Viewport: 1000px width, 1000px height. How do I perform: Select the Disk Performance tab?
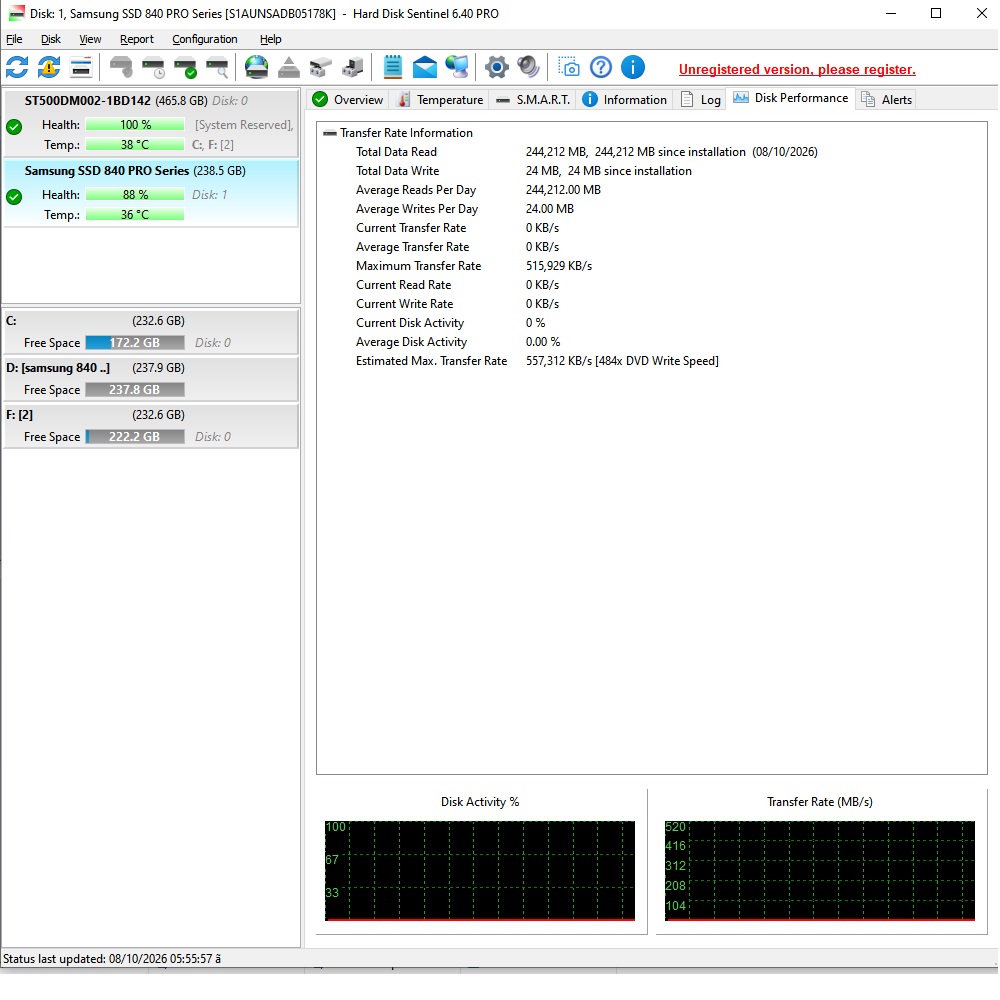(791, 98)
